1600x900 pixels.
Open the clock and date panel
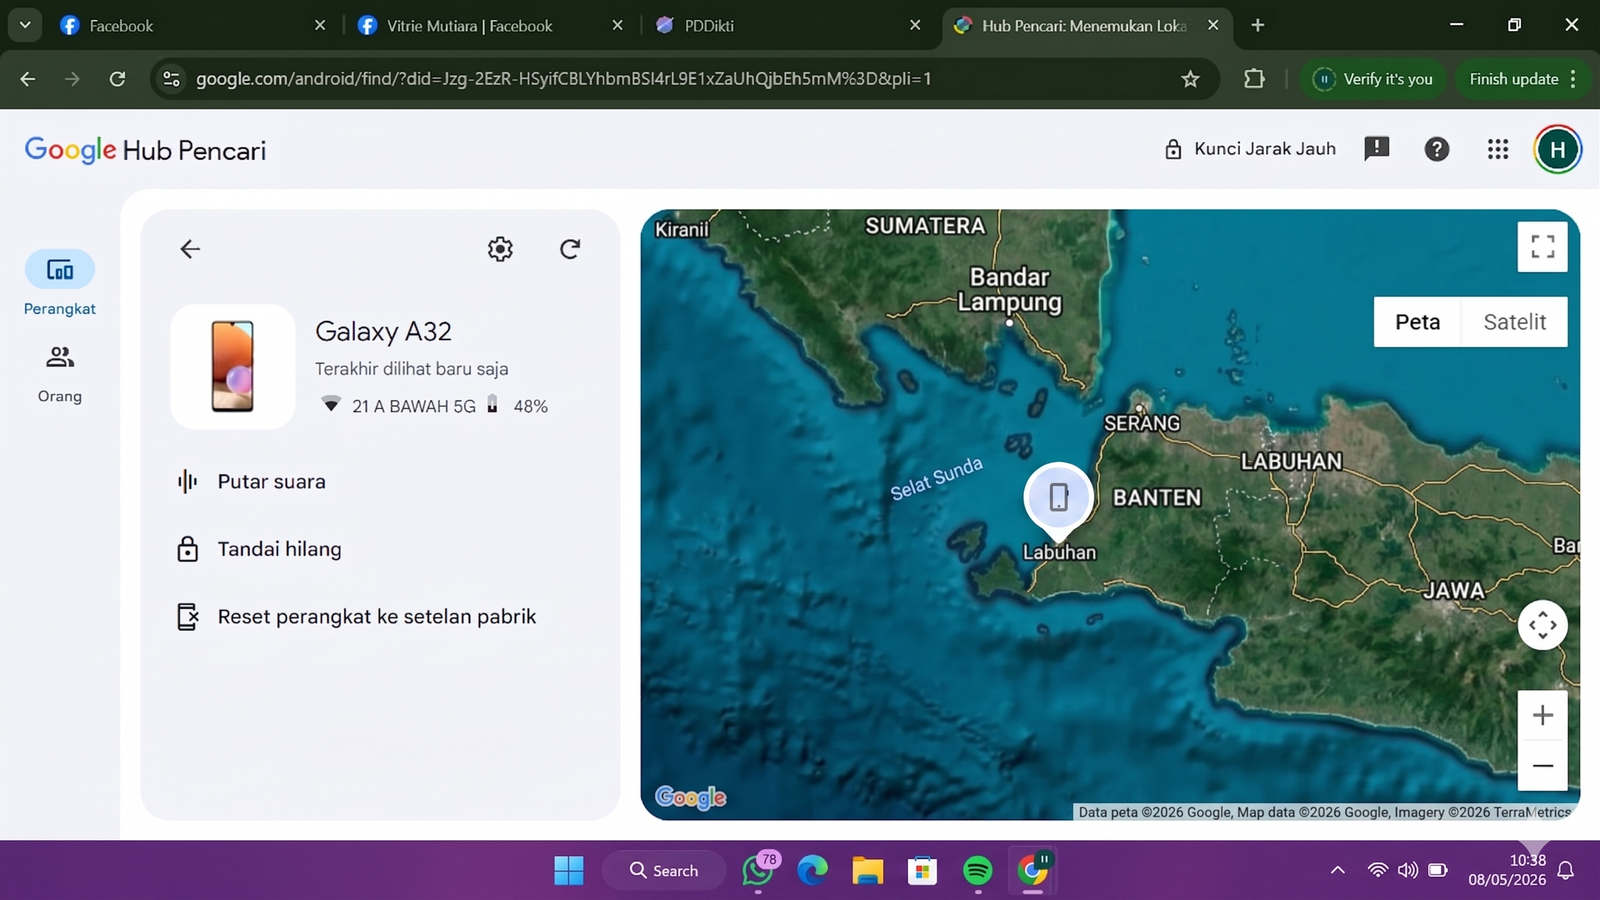coord(1507,870)
